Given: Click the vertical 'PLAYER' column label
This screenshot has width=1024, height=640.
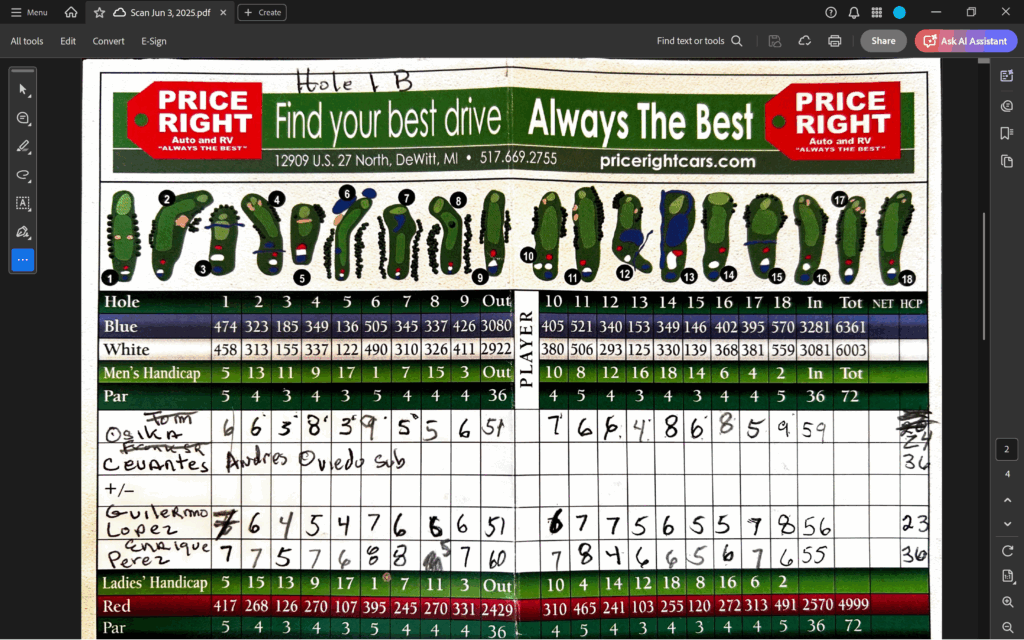Looking at the screenshot, I should tap(526, 349).
